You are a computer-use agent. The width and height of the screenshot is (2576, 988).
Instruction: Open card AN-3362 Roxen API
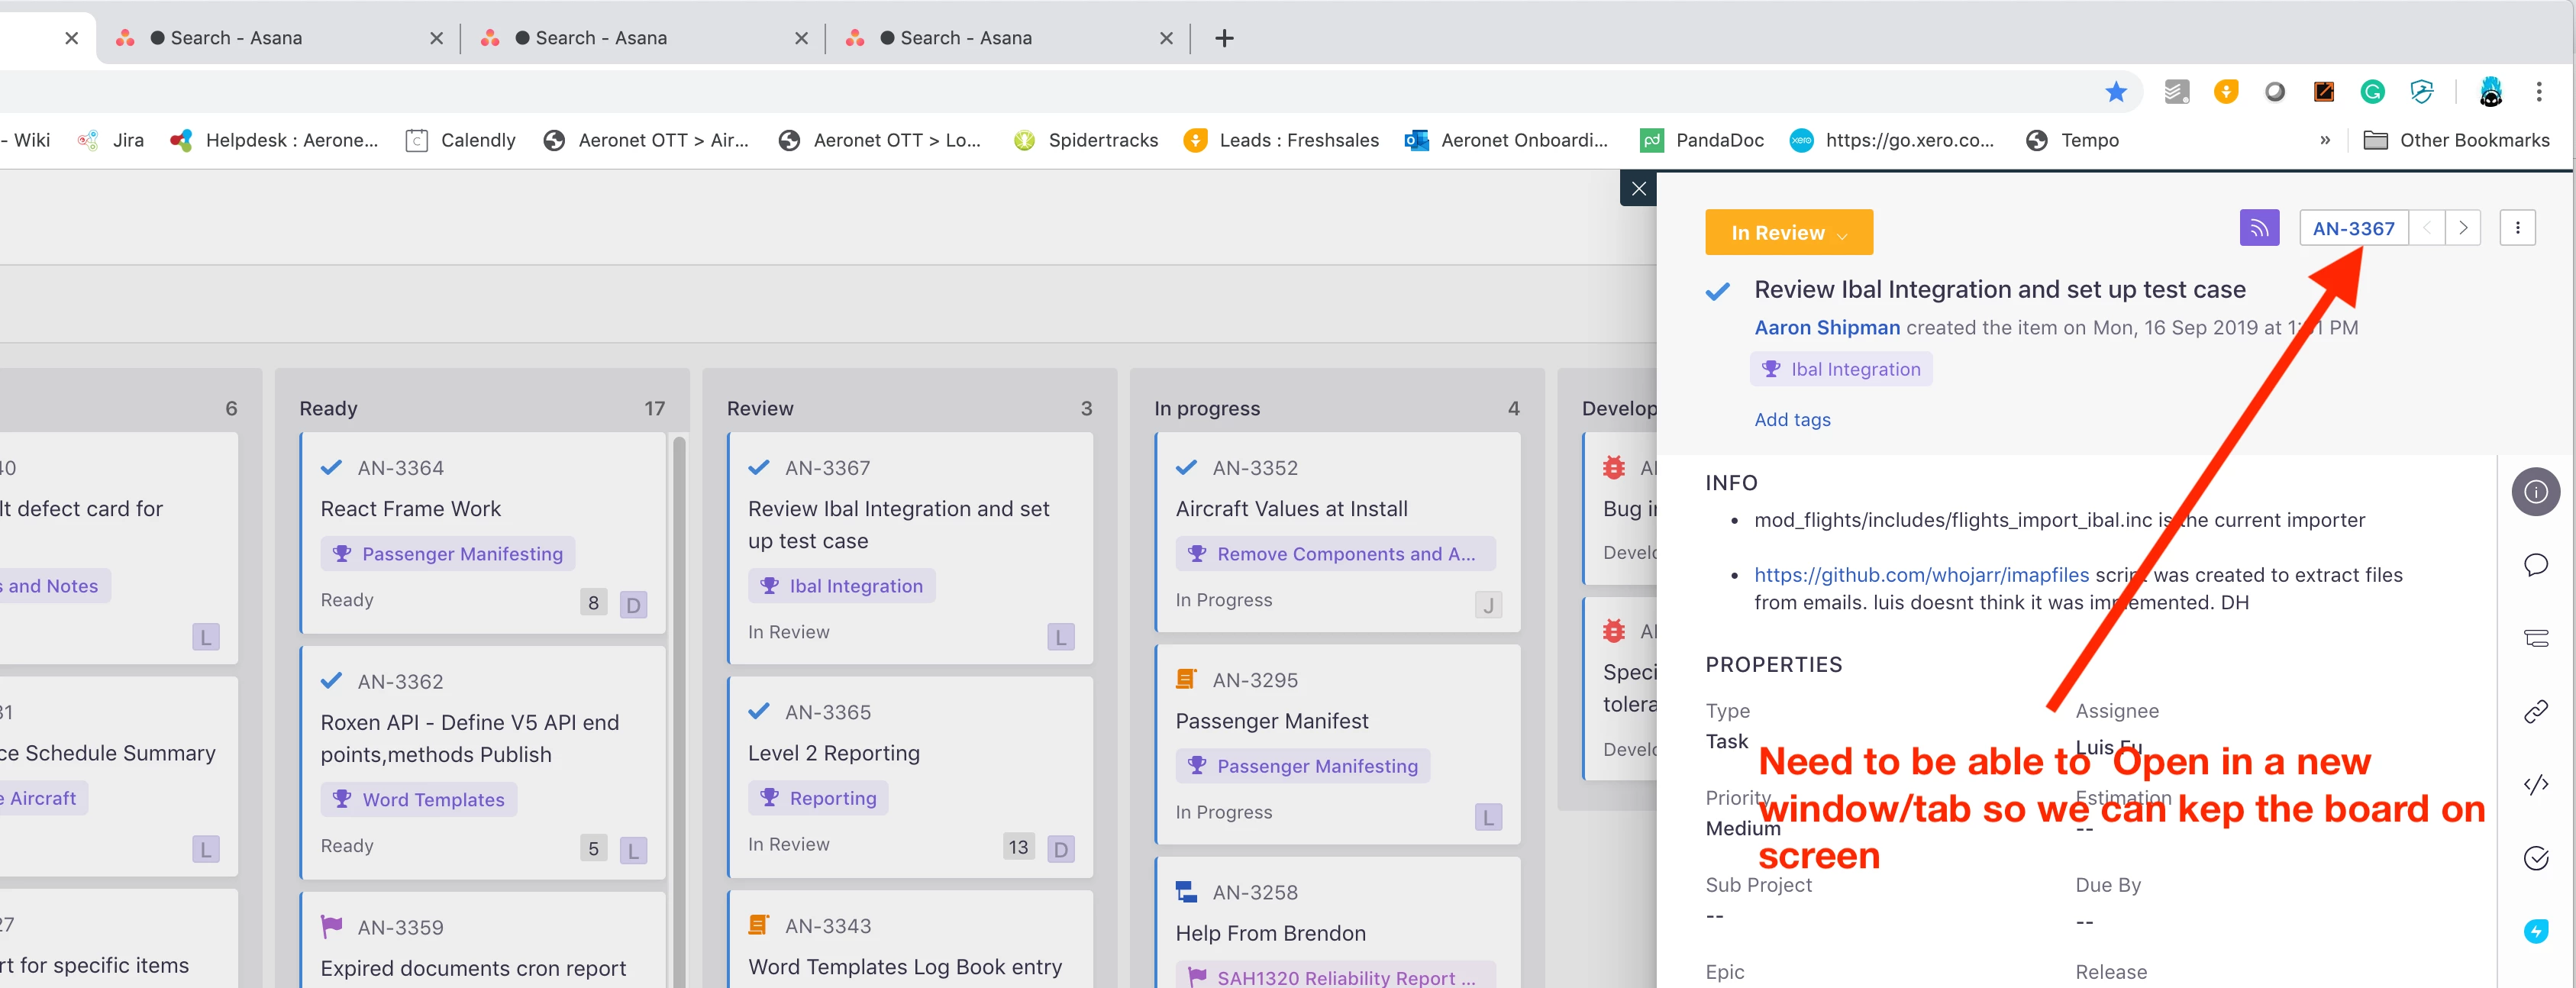(483, 762)
